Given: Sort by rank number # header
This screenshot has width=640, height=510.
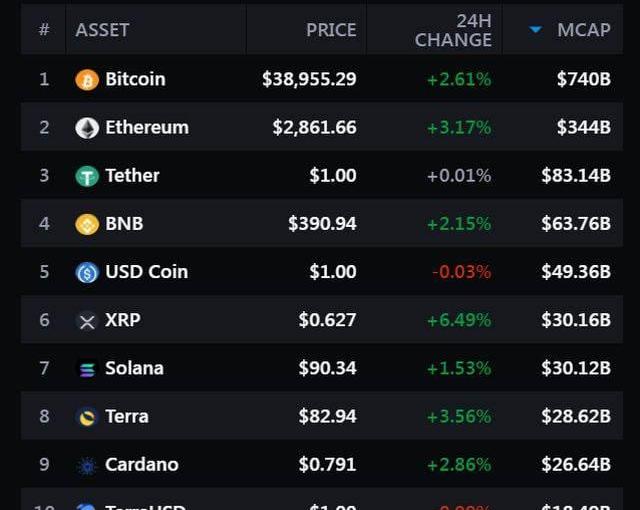Looking at the screenshot, I should point(44,29).
